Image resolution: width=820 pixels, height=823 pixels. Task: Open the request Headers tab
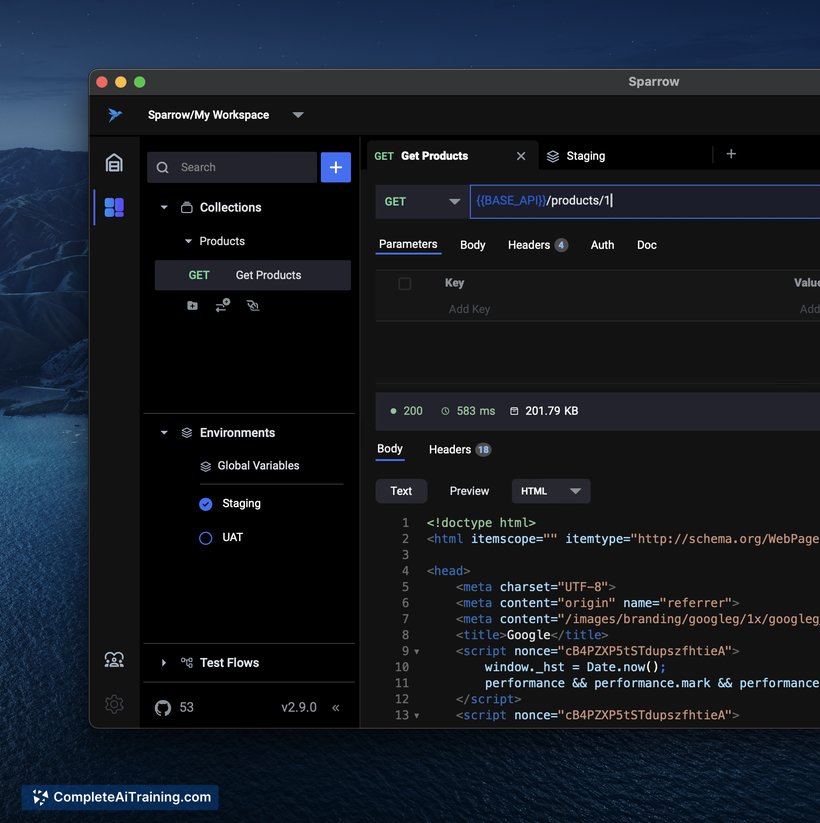pos(537,245)
